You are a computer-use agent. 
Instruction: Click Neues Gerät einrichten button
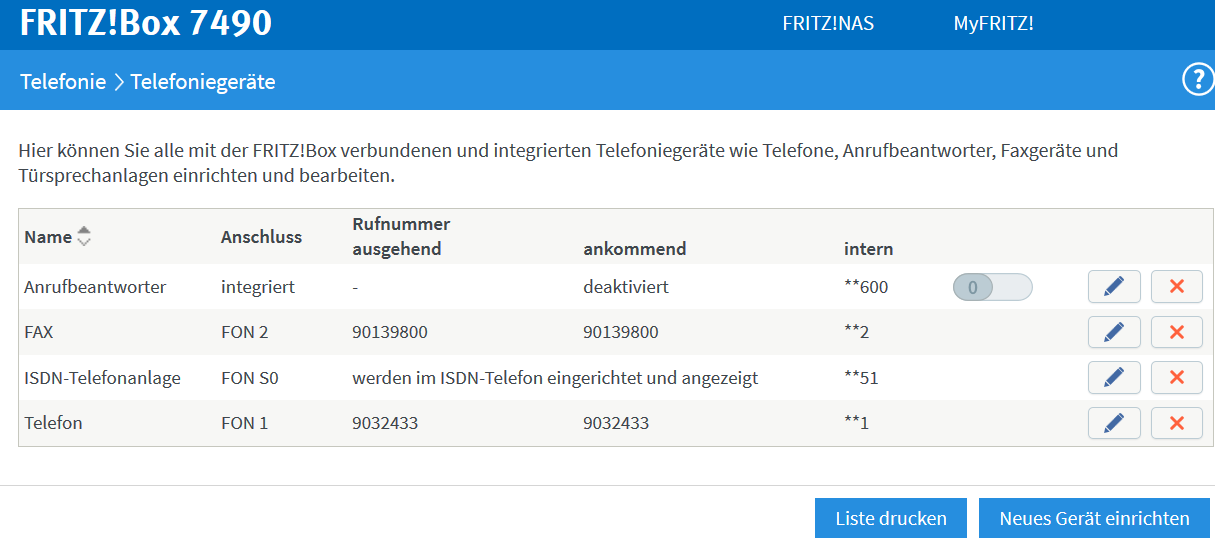[1094, 518]
